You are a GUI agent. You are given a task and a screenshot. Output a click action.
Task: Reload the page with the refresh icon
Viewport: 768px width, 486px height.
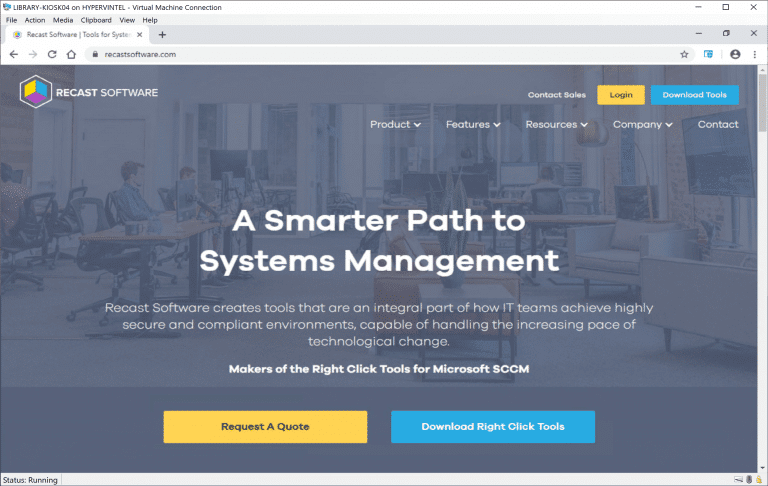55,54
